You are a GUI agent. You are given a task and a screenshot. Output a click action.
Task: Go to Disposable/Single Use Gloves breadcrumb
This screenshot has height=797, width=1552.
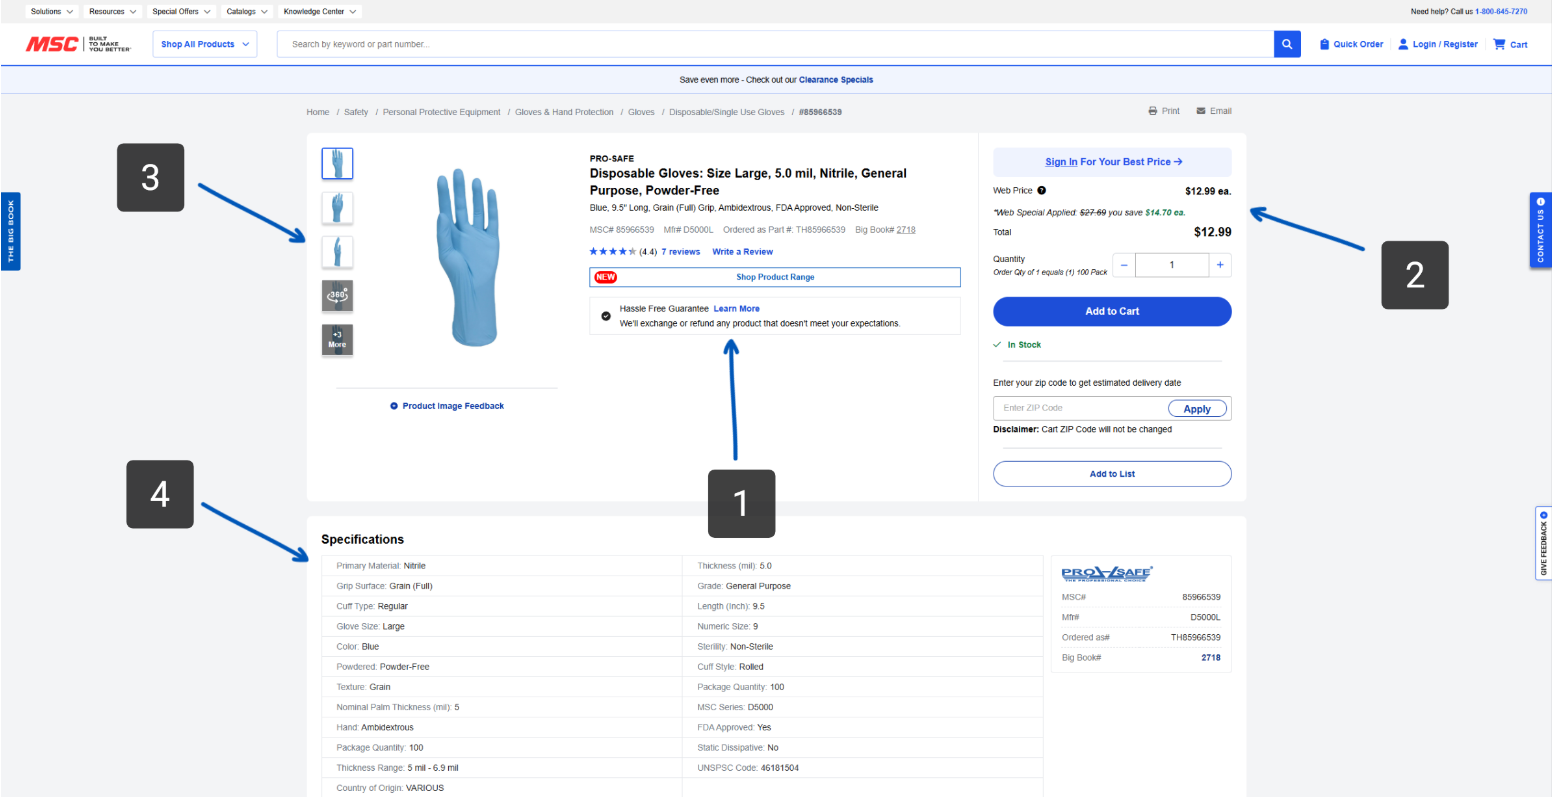point(727,112)
